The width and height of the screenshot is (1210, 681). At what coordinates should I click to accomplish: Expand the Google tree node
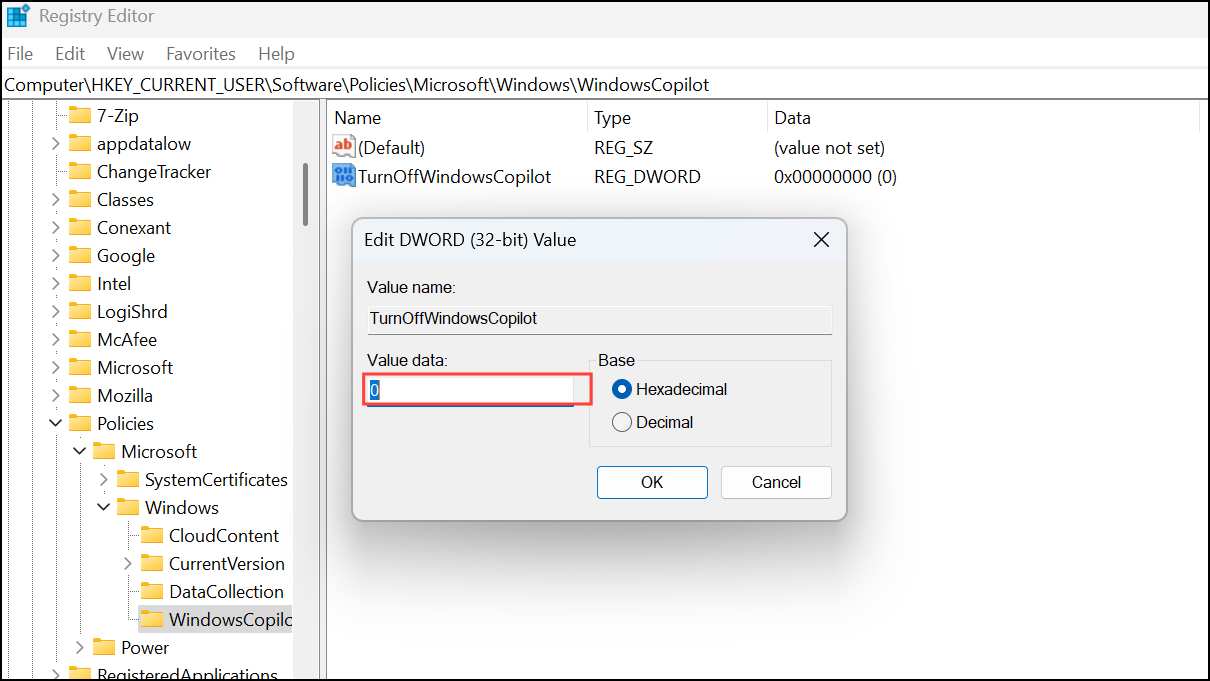pos(56,255)
